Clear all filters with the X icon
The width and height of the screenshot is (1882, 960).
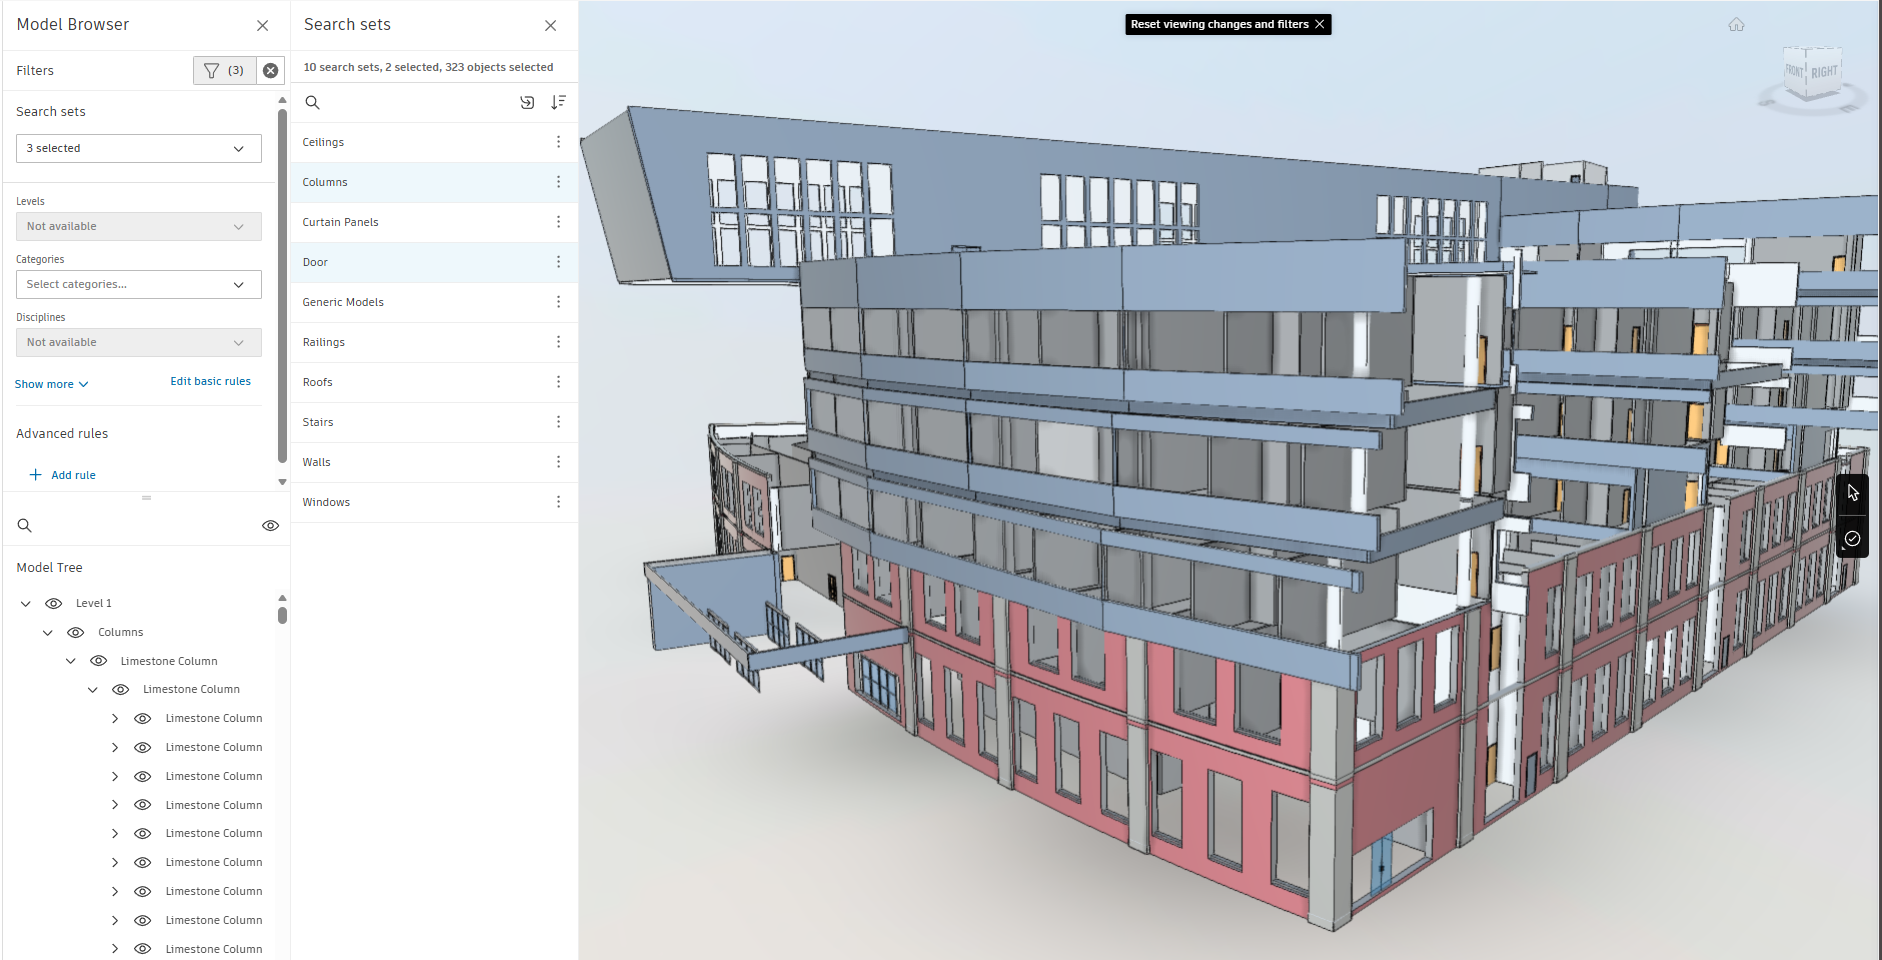coord(270,70)
